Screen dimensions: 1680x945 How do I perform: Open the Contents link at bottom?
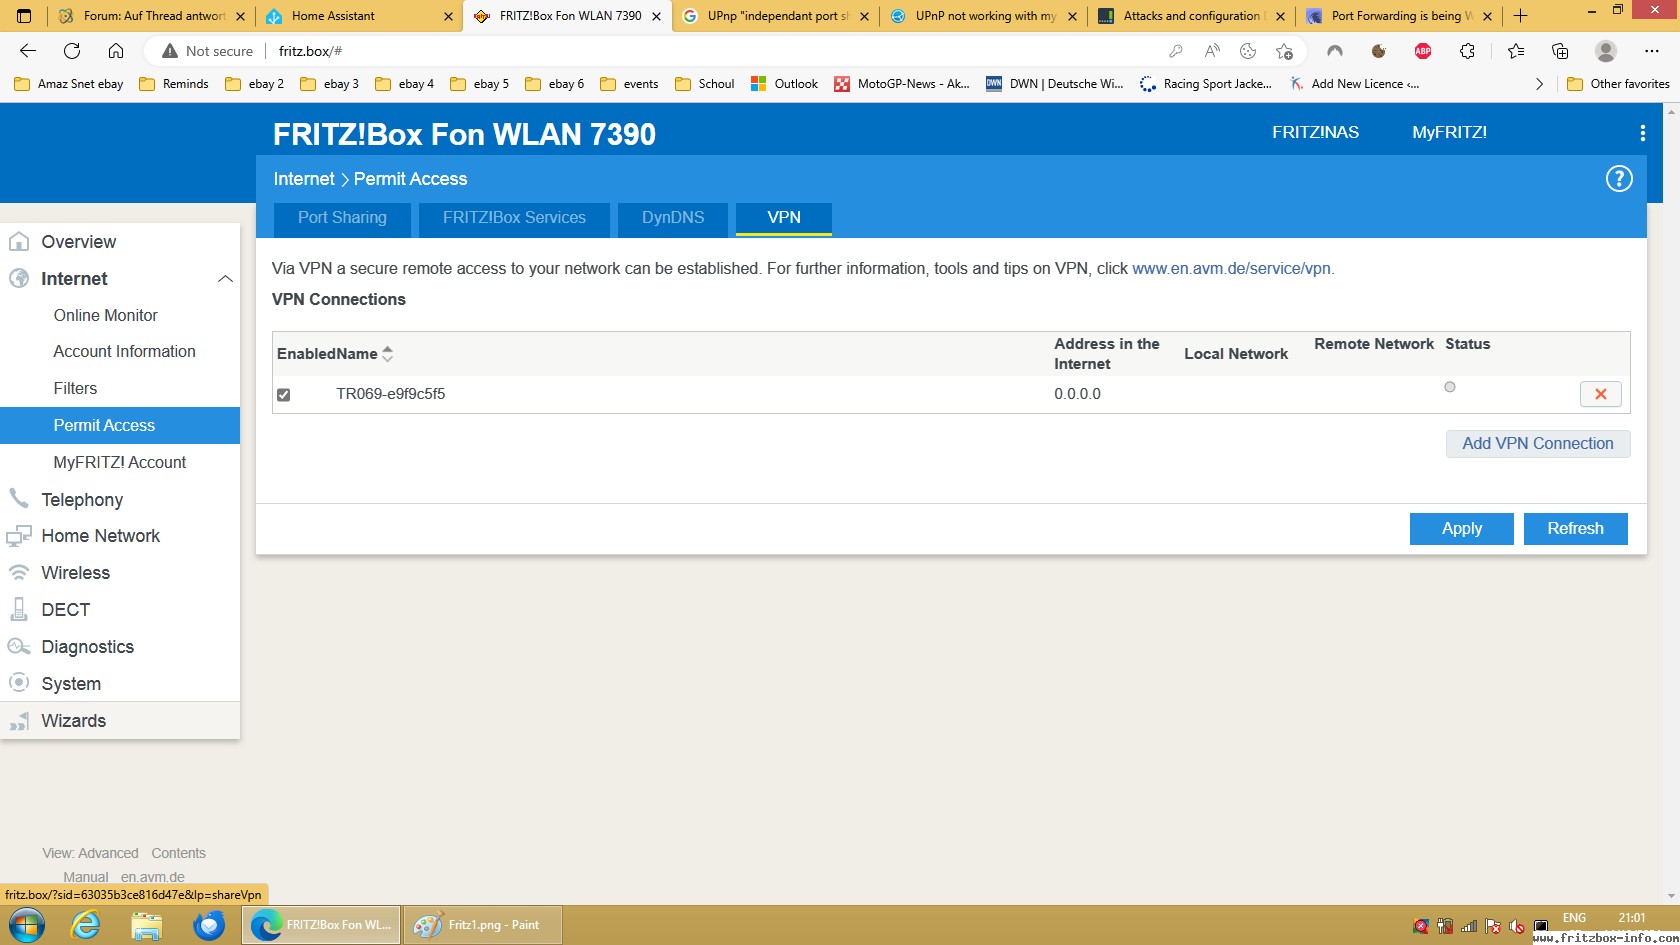point(178,853)
